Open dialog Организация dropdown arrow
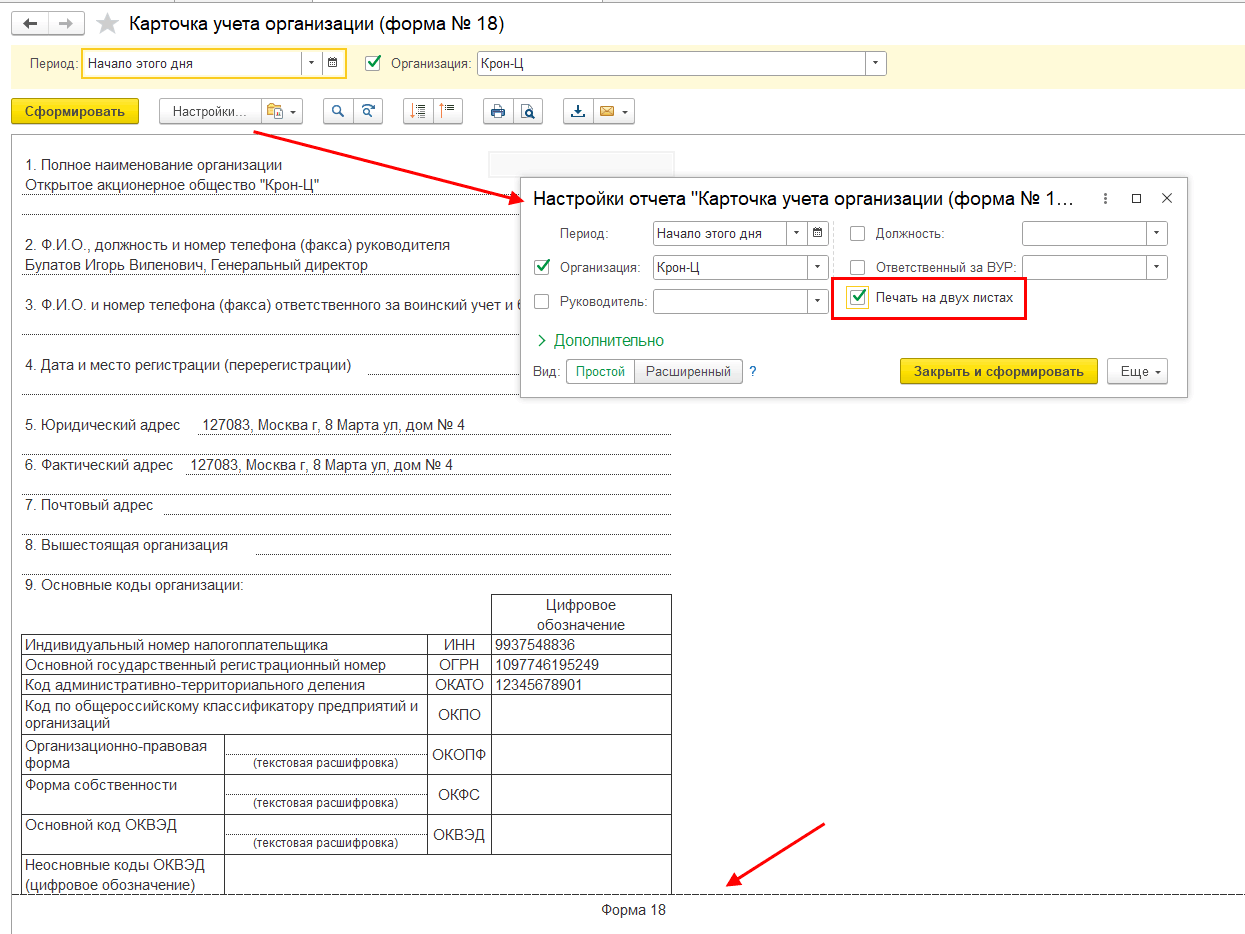 [818, 267]
